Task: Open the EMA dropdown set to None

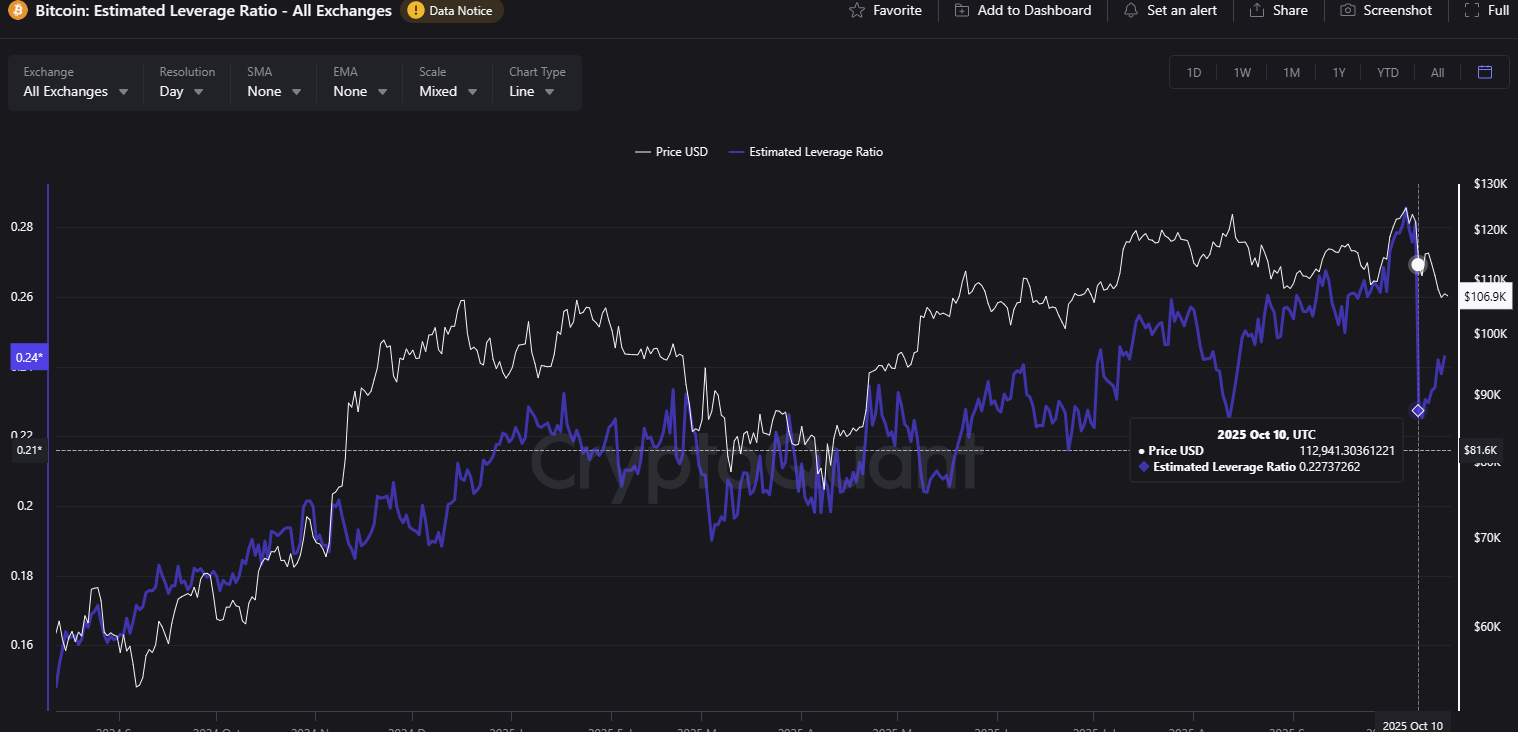Action: tap(361, 82)
